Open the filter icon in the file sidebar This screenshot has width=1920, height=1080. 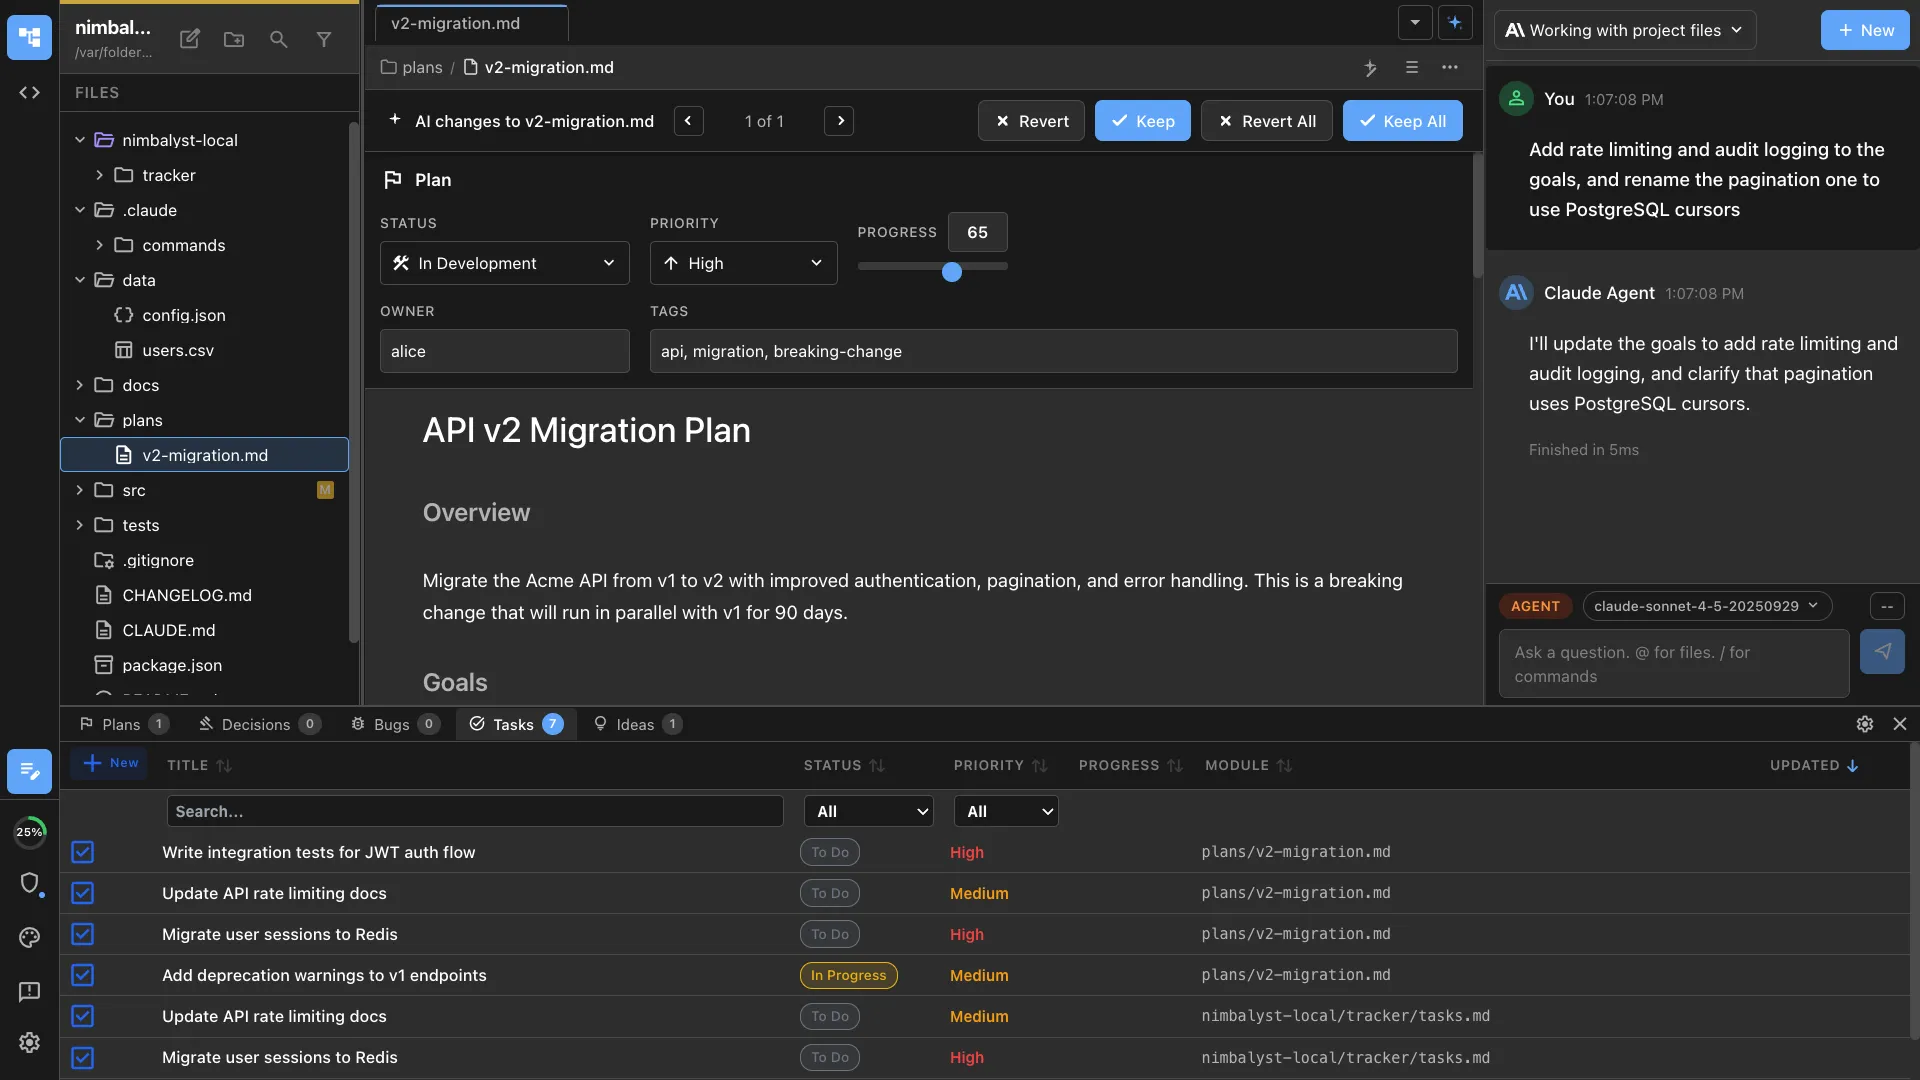click(x=324, y=39)
